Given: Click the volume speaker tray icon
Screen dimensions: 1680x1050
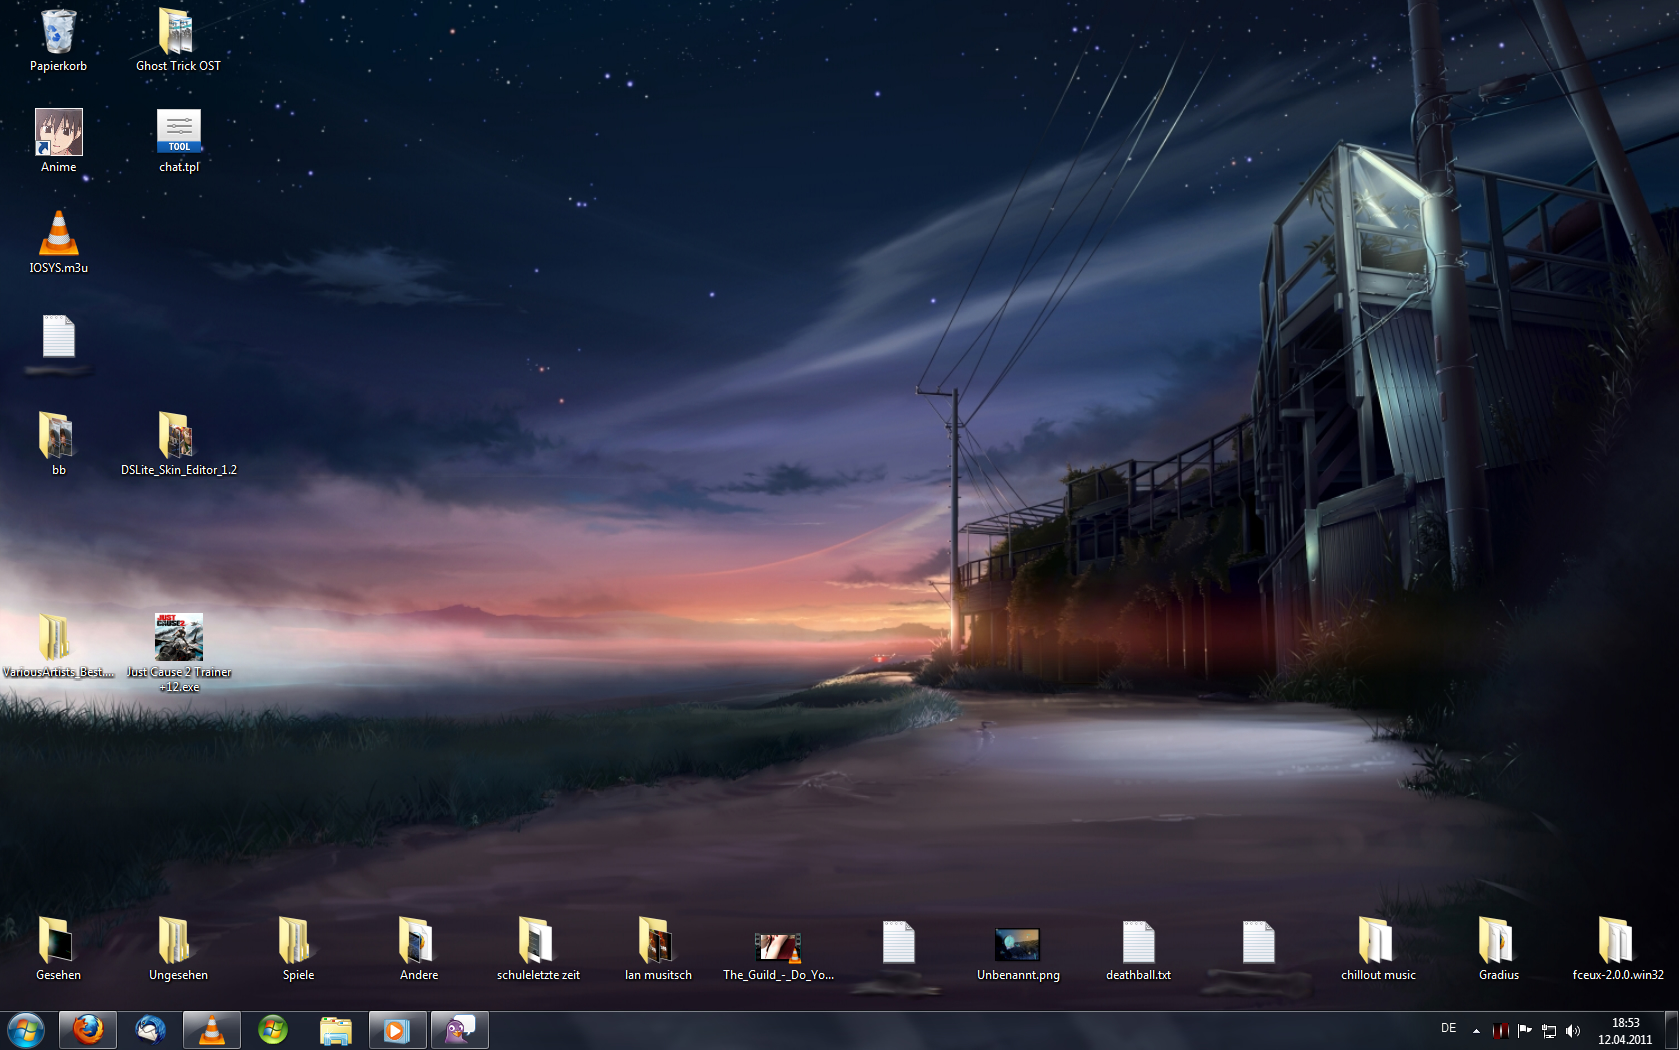Looking at the screenshot, I should pos(1573,1031).
